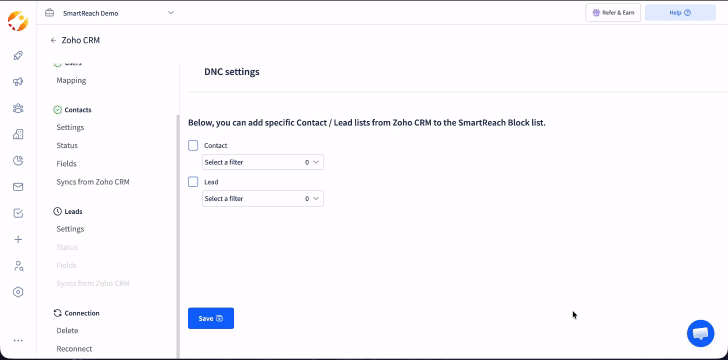
Task: Open Mapping in the settings menu
Action: (71, 80)
